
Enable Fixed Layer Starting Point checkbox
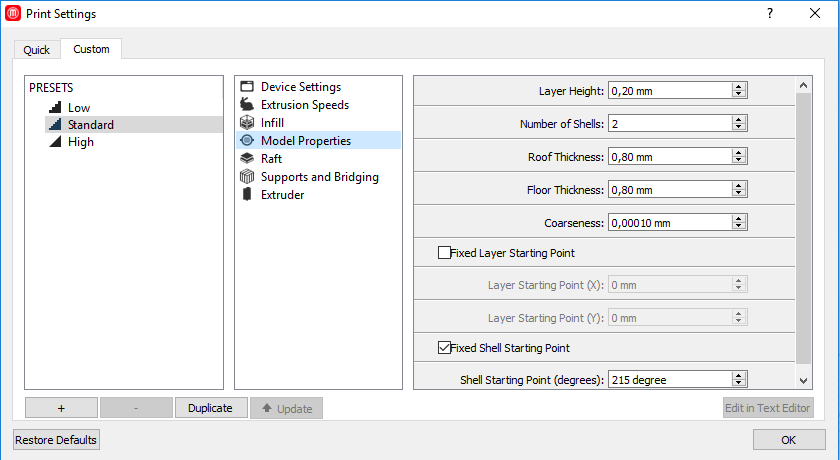(x=445, y=253)
